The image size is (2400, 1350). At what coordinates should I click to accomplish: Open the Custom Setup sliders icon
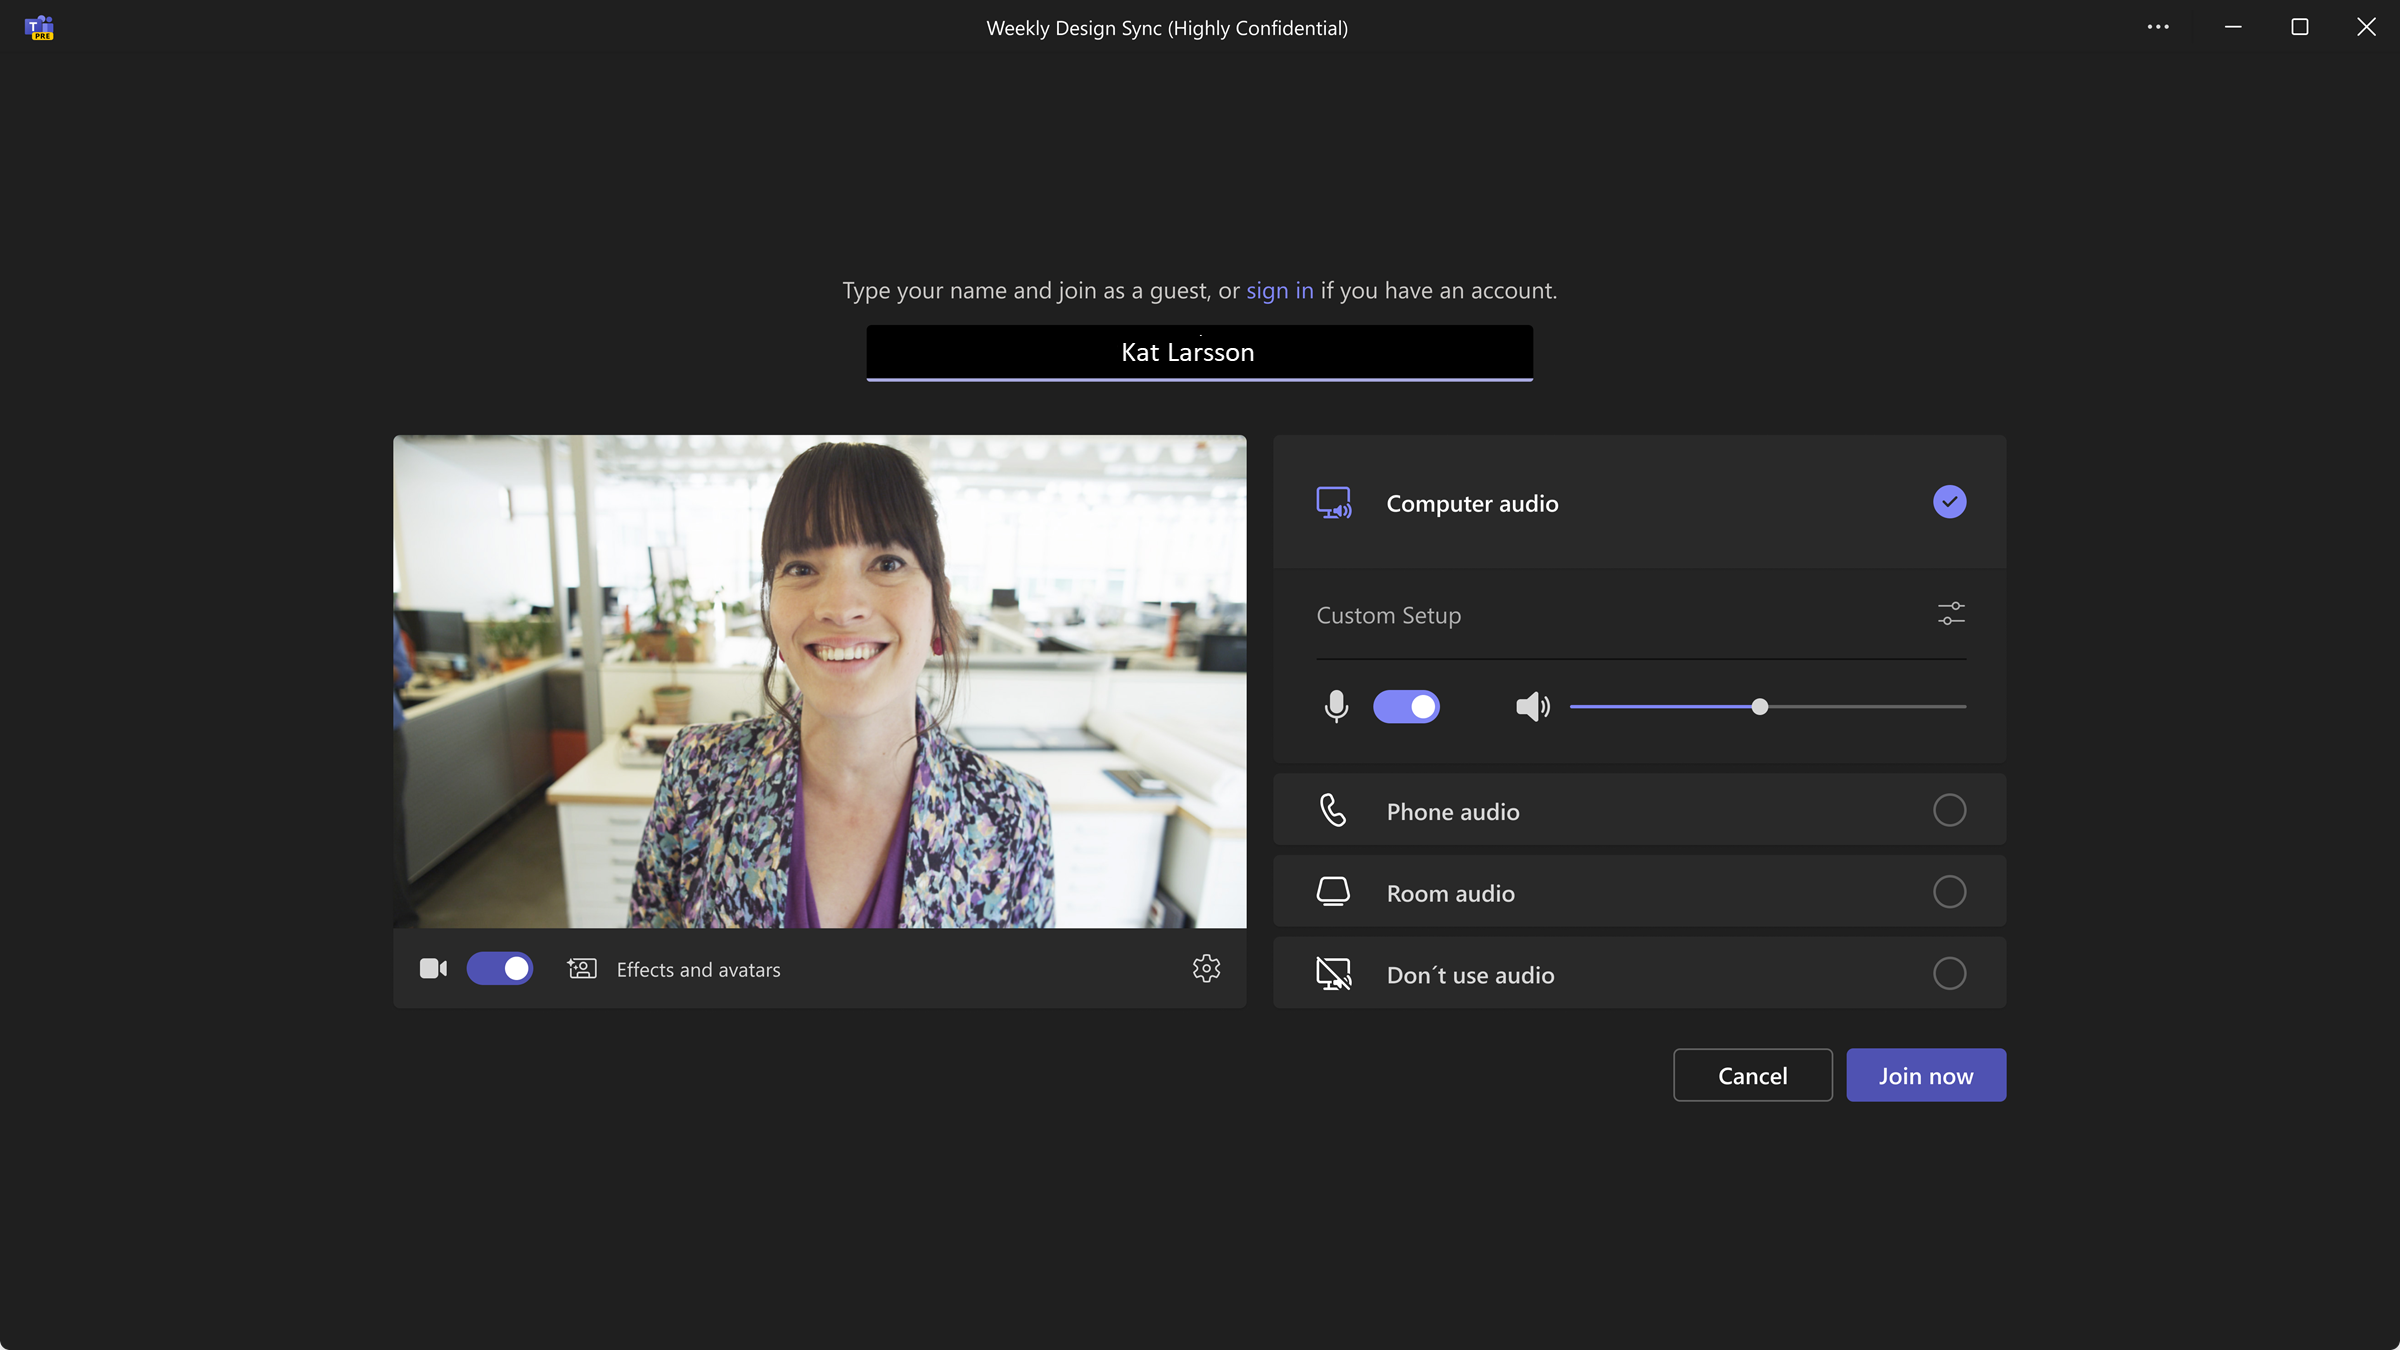click(1951, 613)
